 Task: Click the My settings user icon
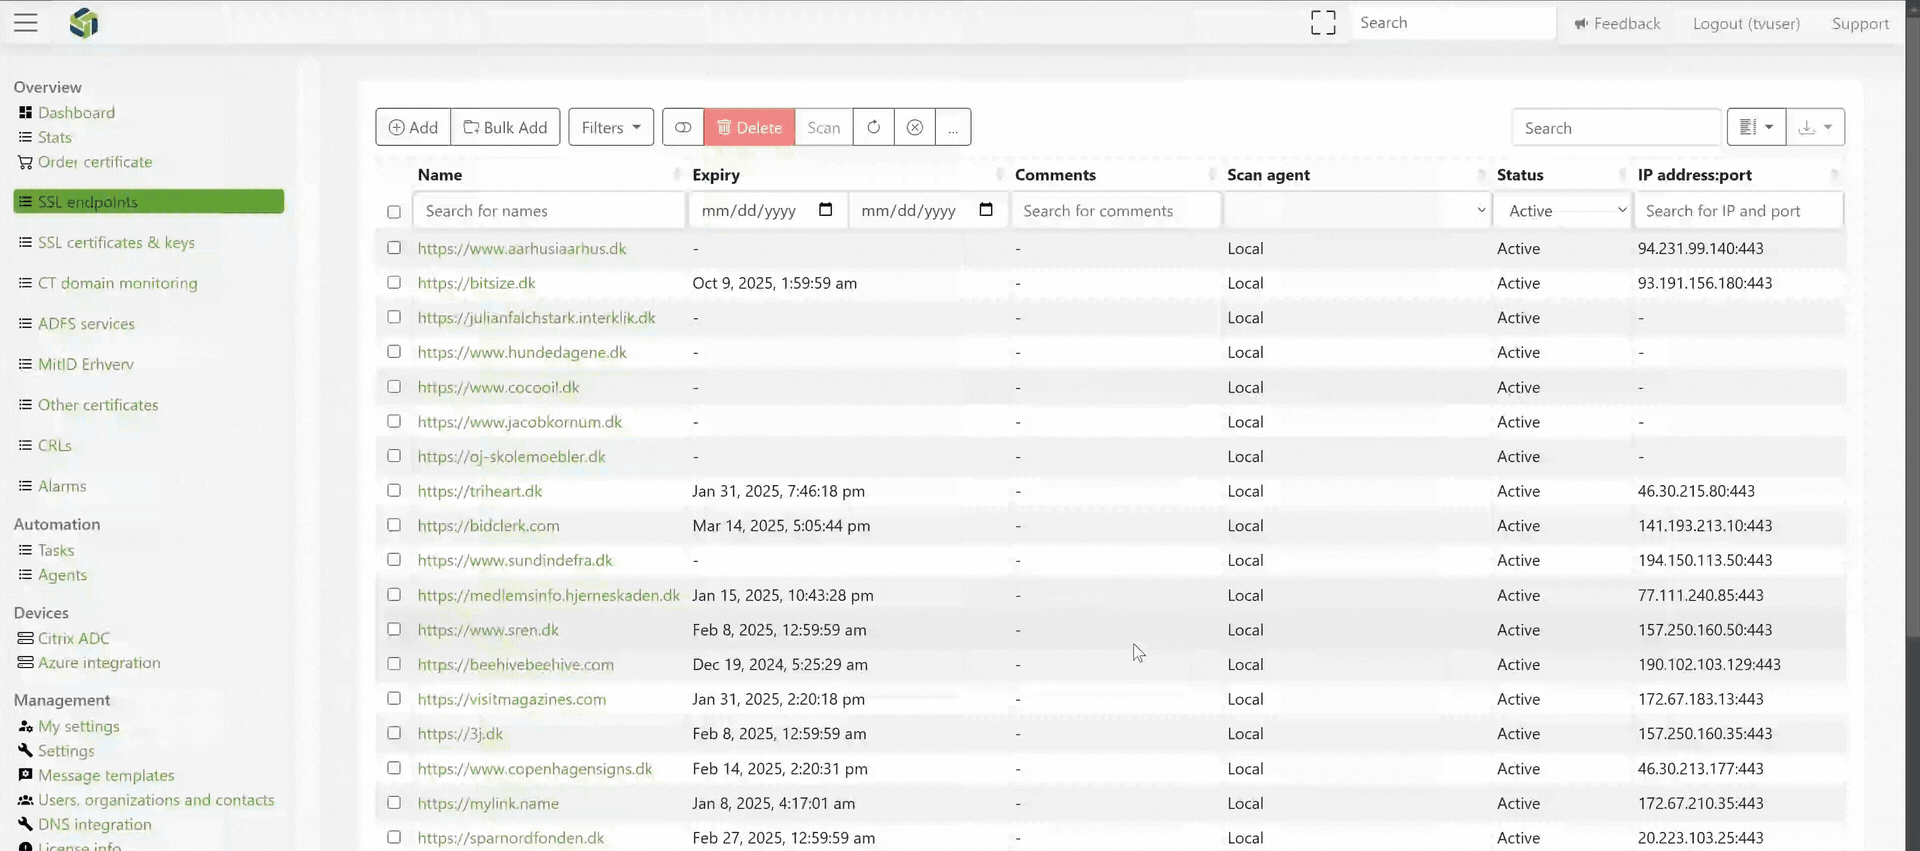(x=26, y=726)
